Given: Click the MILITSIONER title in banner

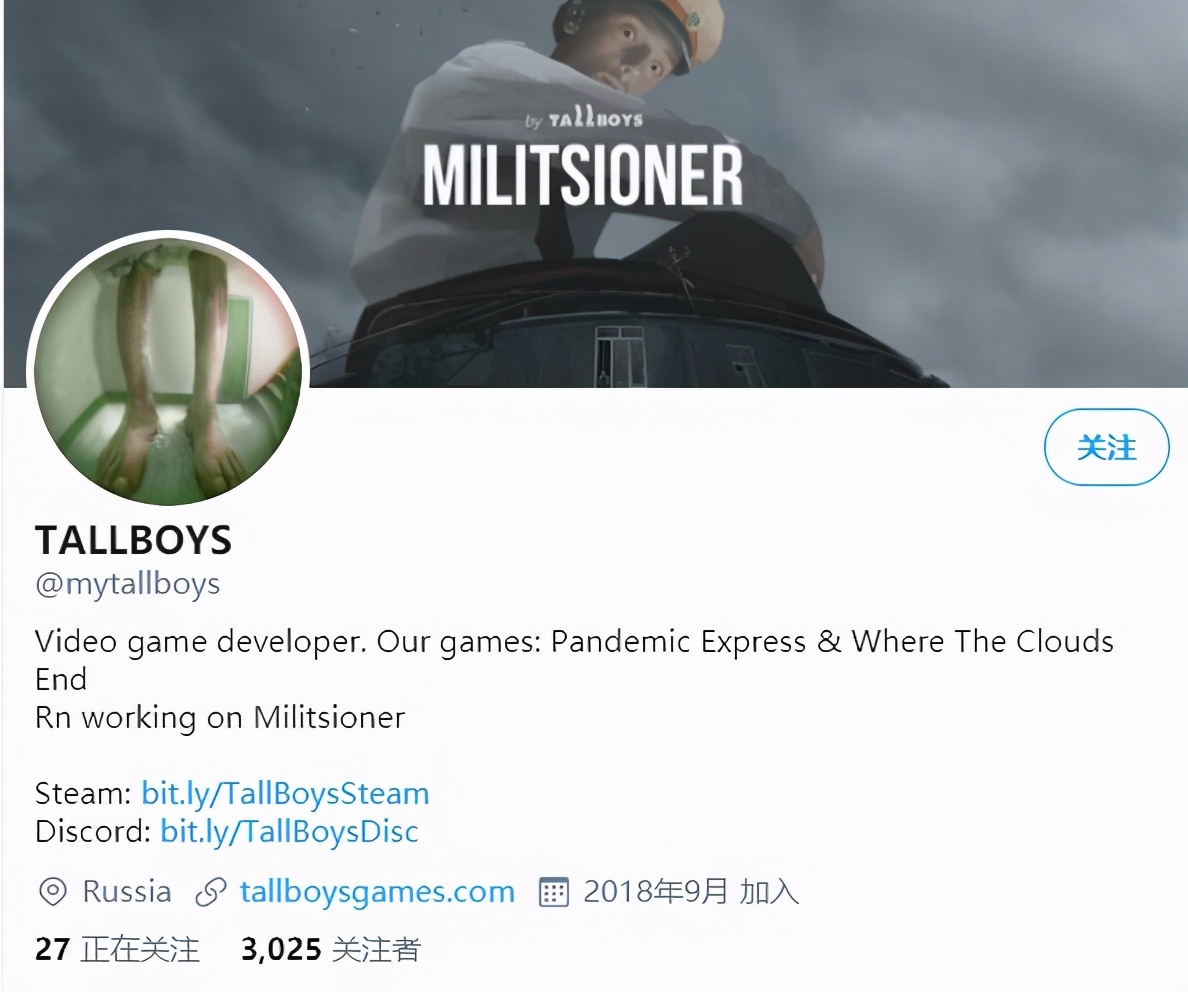Looking at the screenshot, I should [583, 174].
